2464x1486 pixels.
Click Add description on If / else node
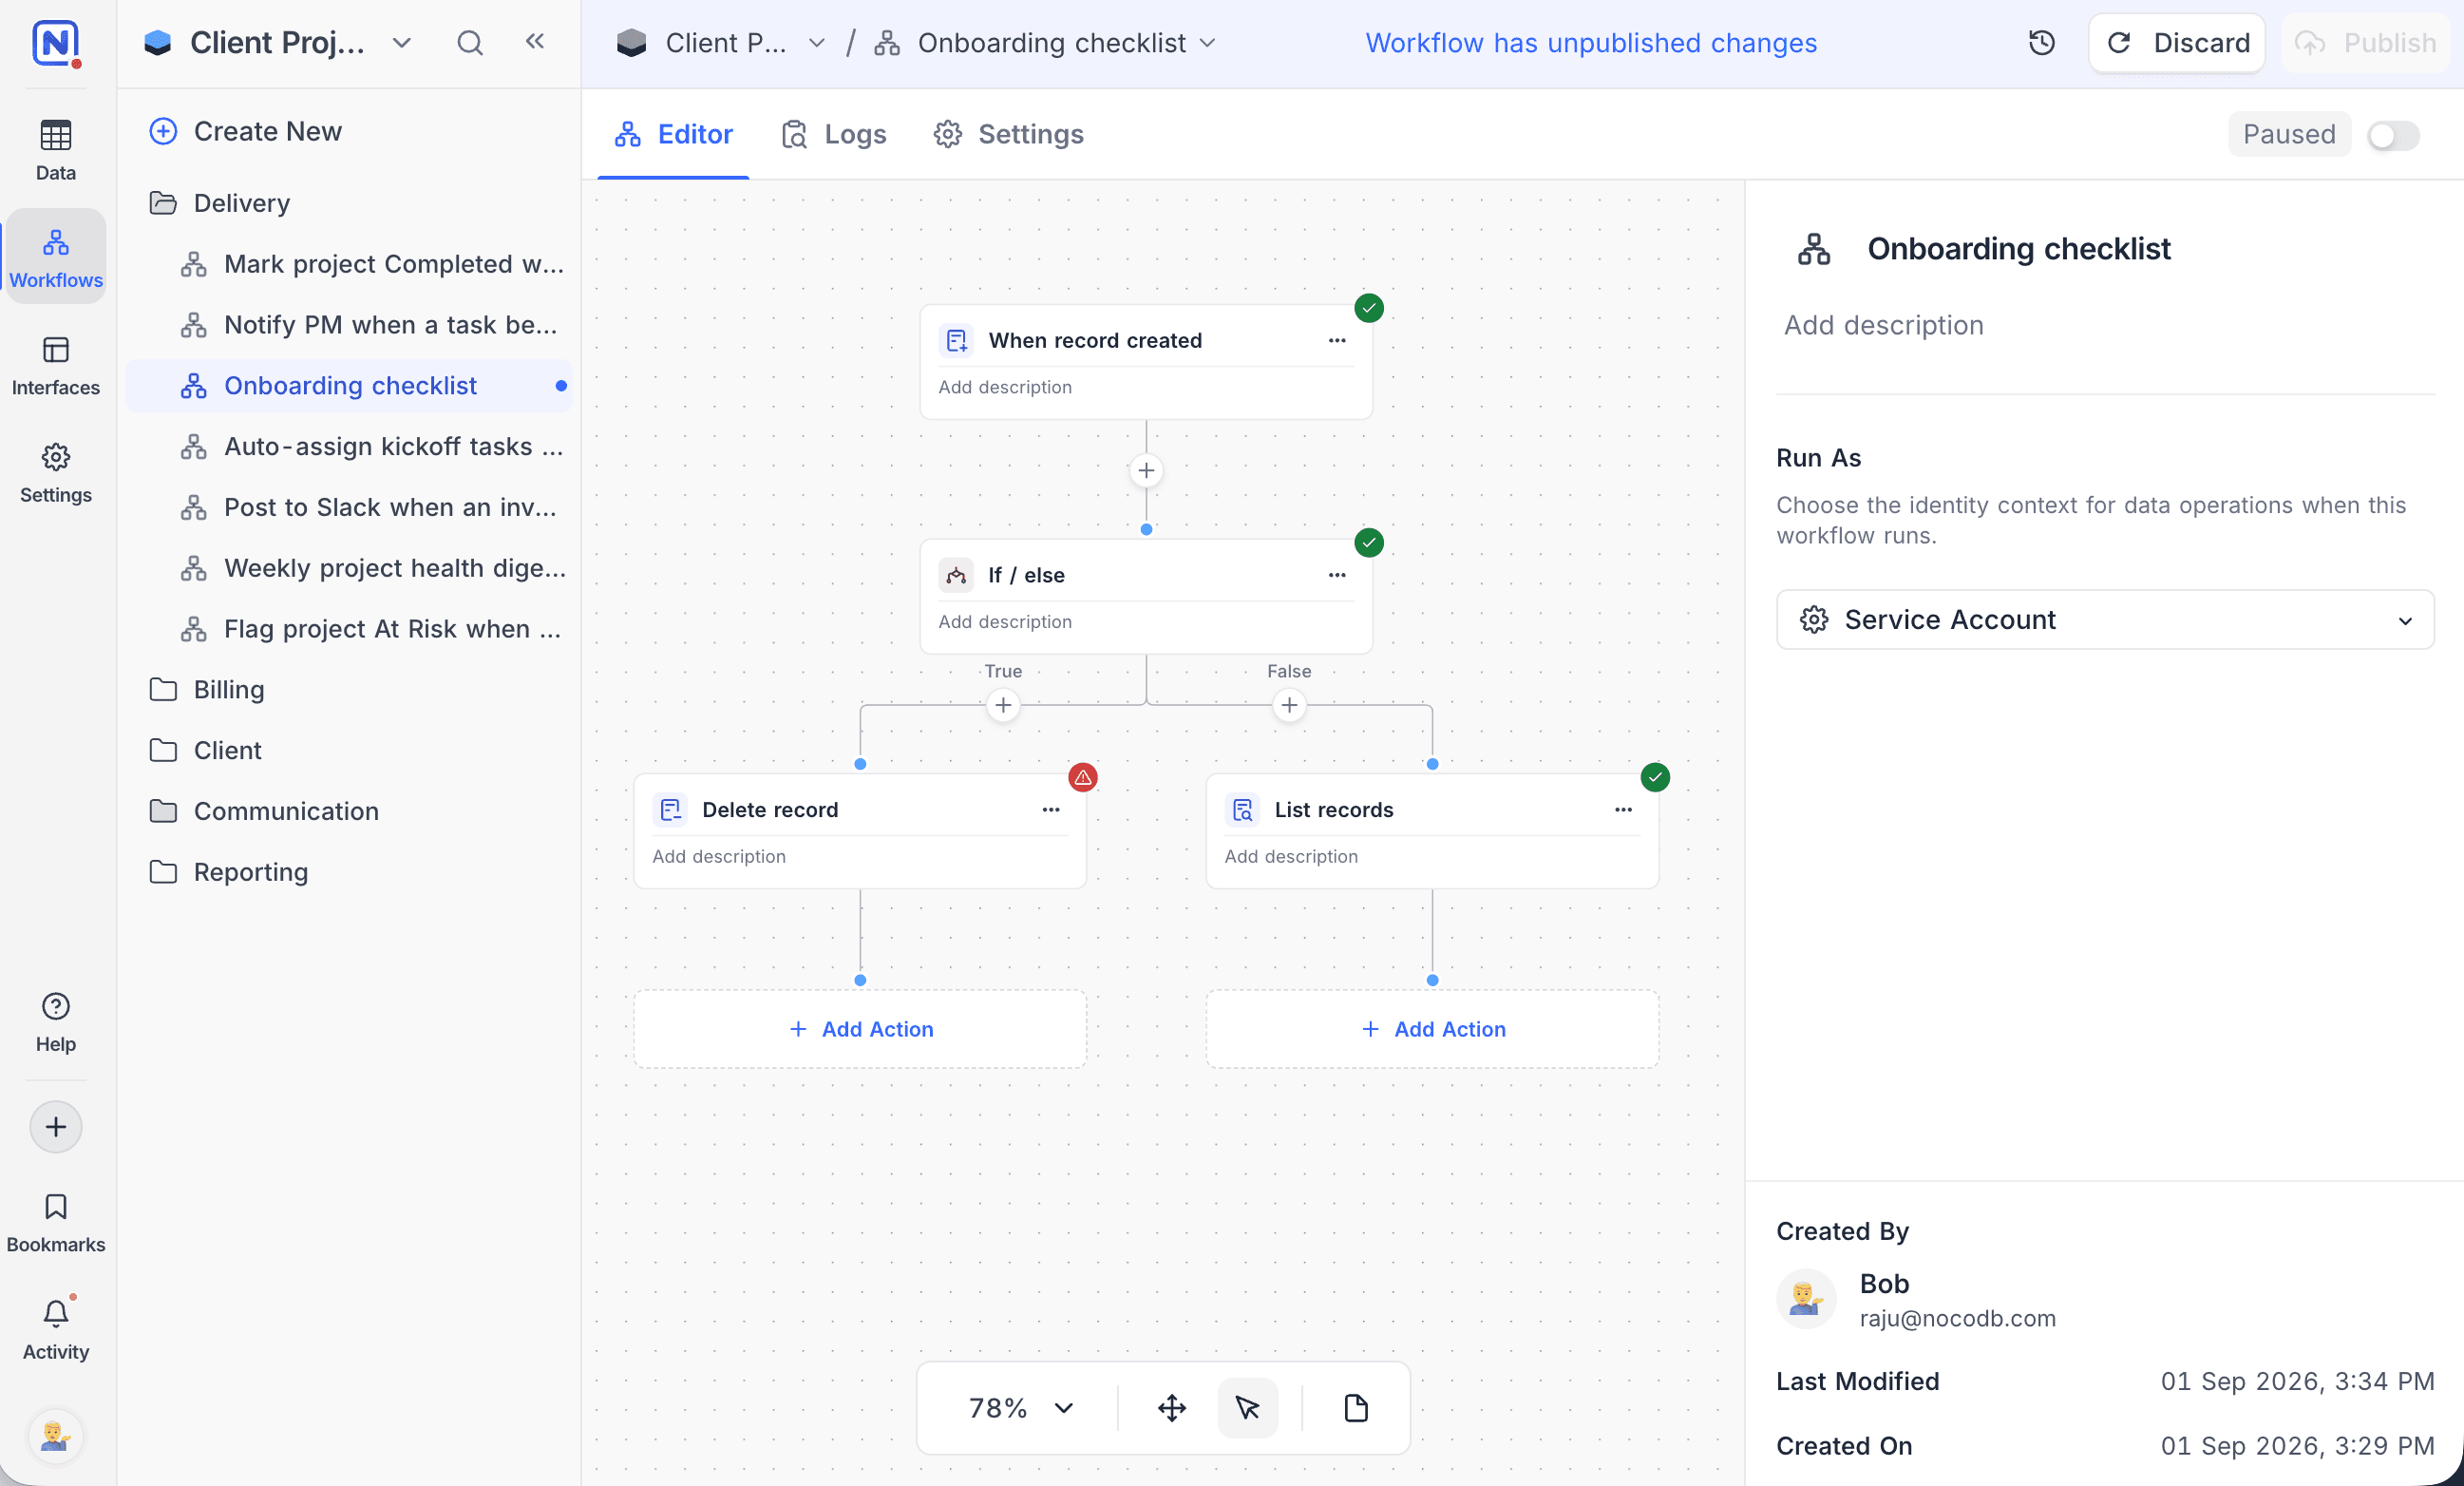click(1005, 622)
